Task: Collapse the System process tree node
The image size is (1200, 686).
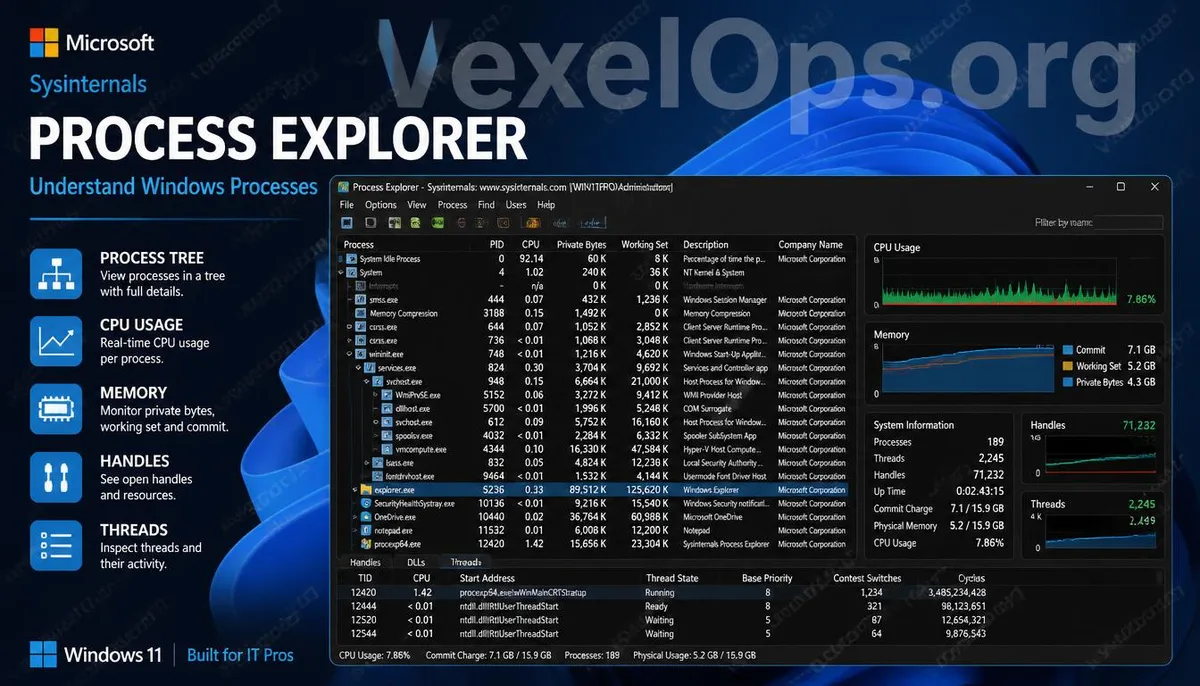Action: click(341, 272)
